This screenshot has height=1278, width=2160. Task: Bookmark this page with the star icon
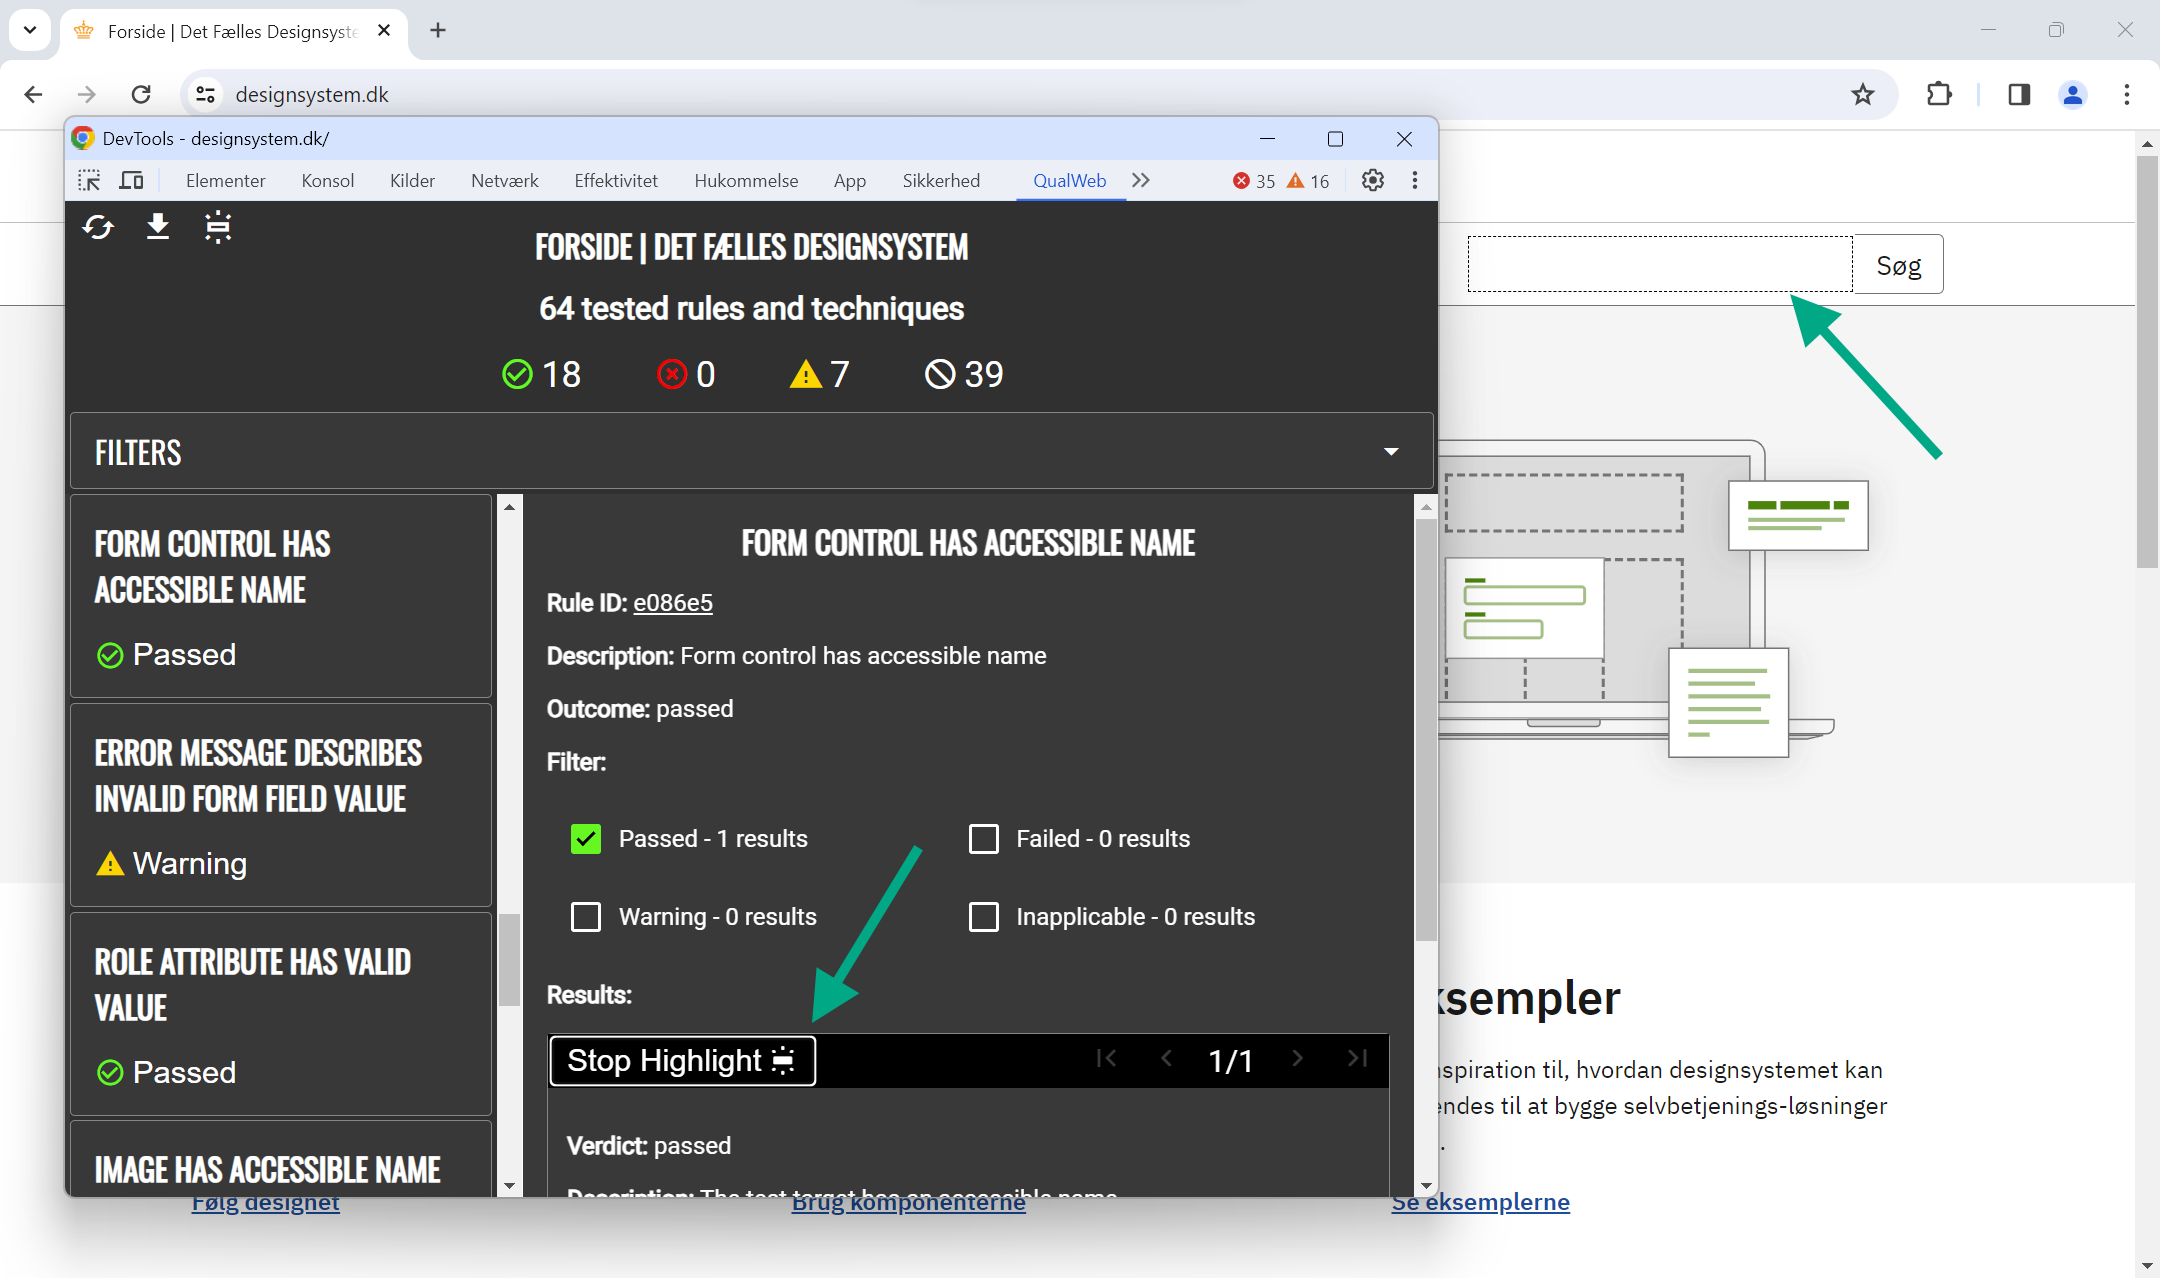[x=1862, y=94]
